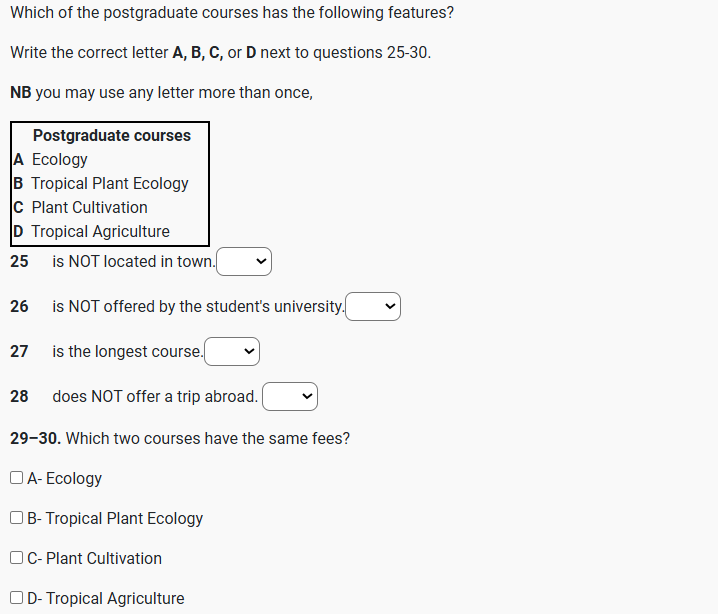Select the 'C- Plant Cultivation' checkbox
Screen dimensions: 718x614
click(x=17, y=558)
